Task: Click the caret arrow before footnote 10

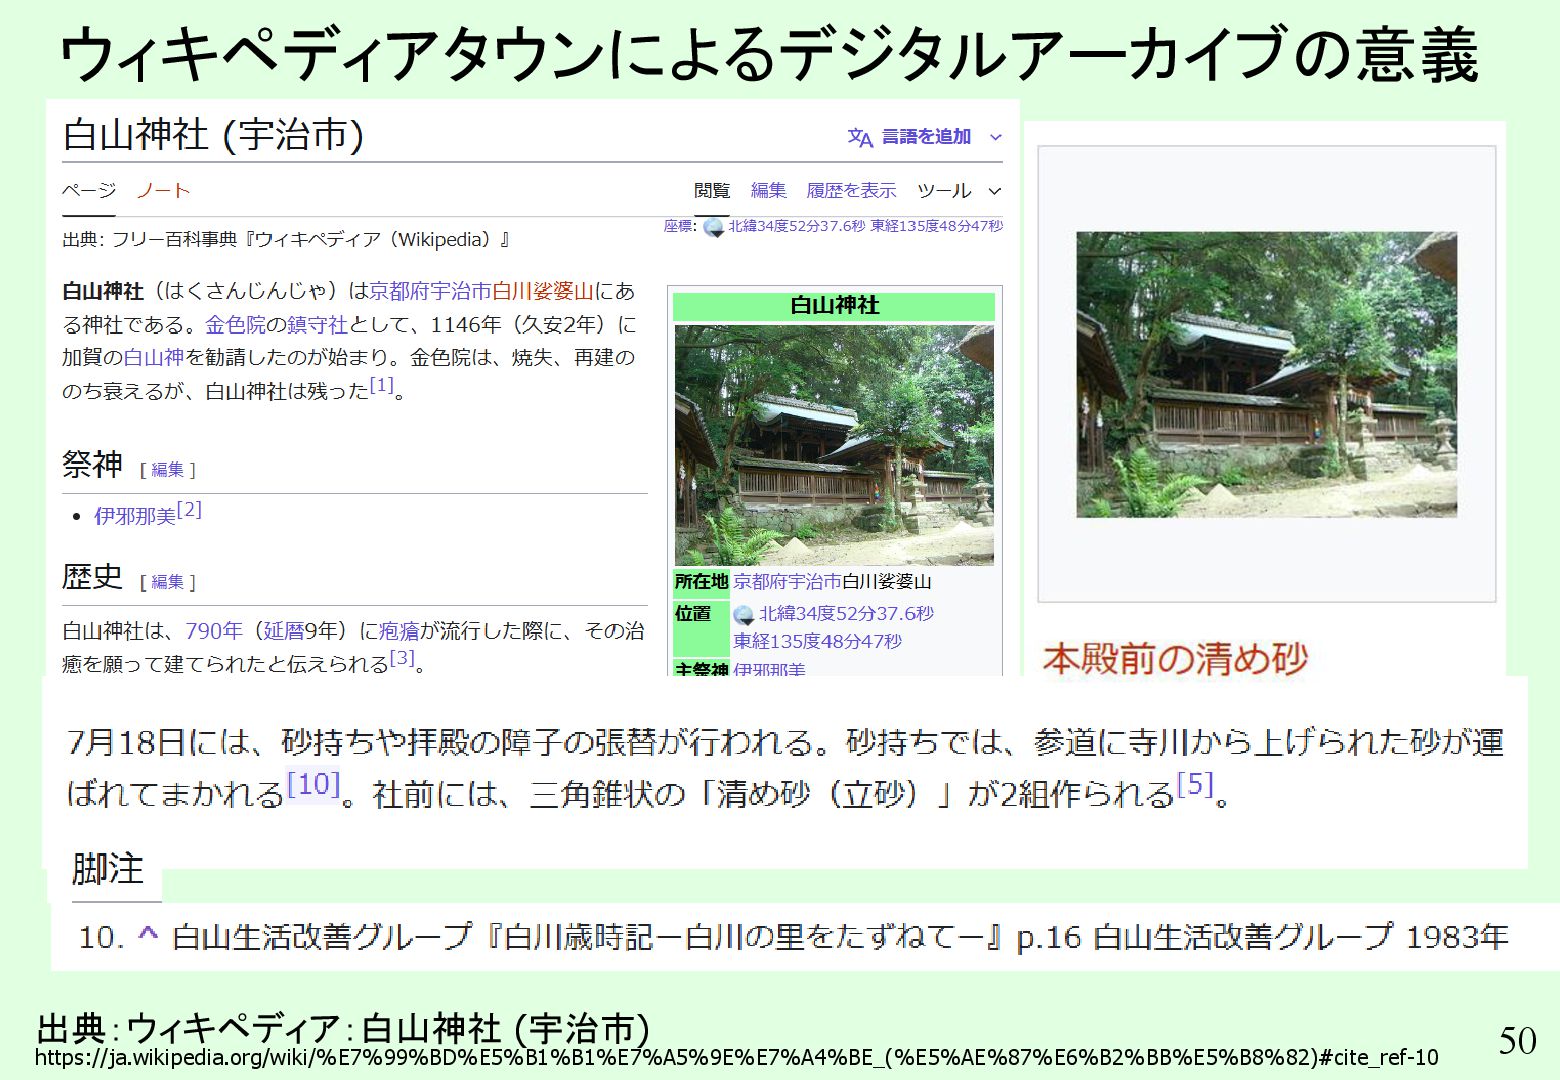Action: pos(148,935)
